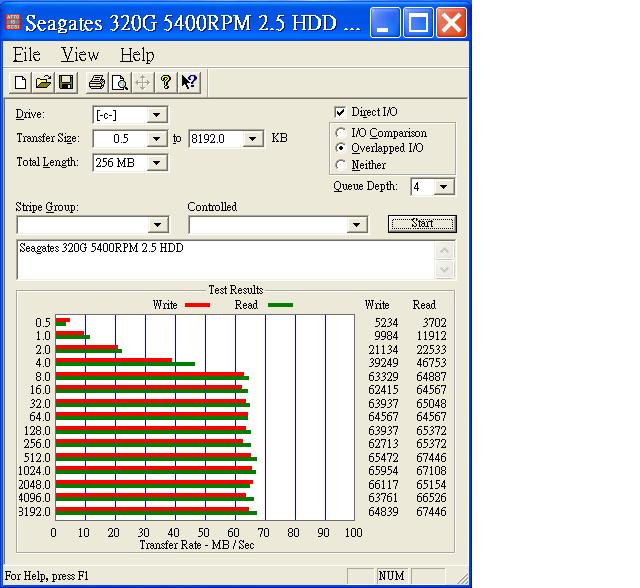Click the application icon in title bar

click(13, 22)
